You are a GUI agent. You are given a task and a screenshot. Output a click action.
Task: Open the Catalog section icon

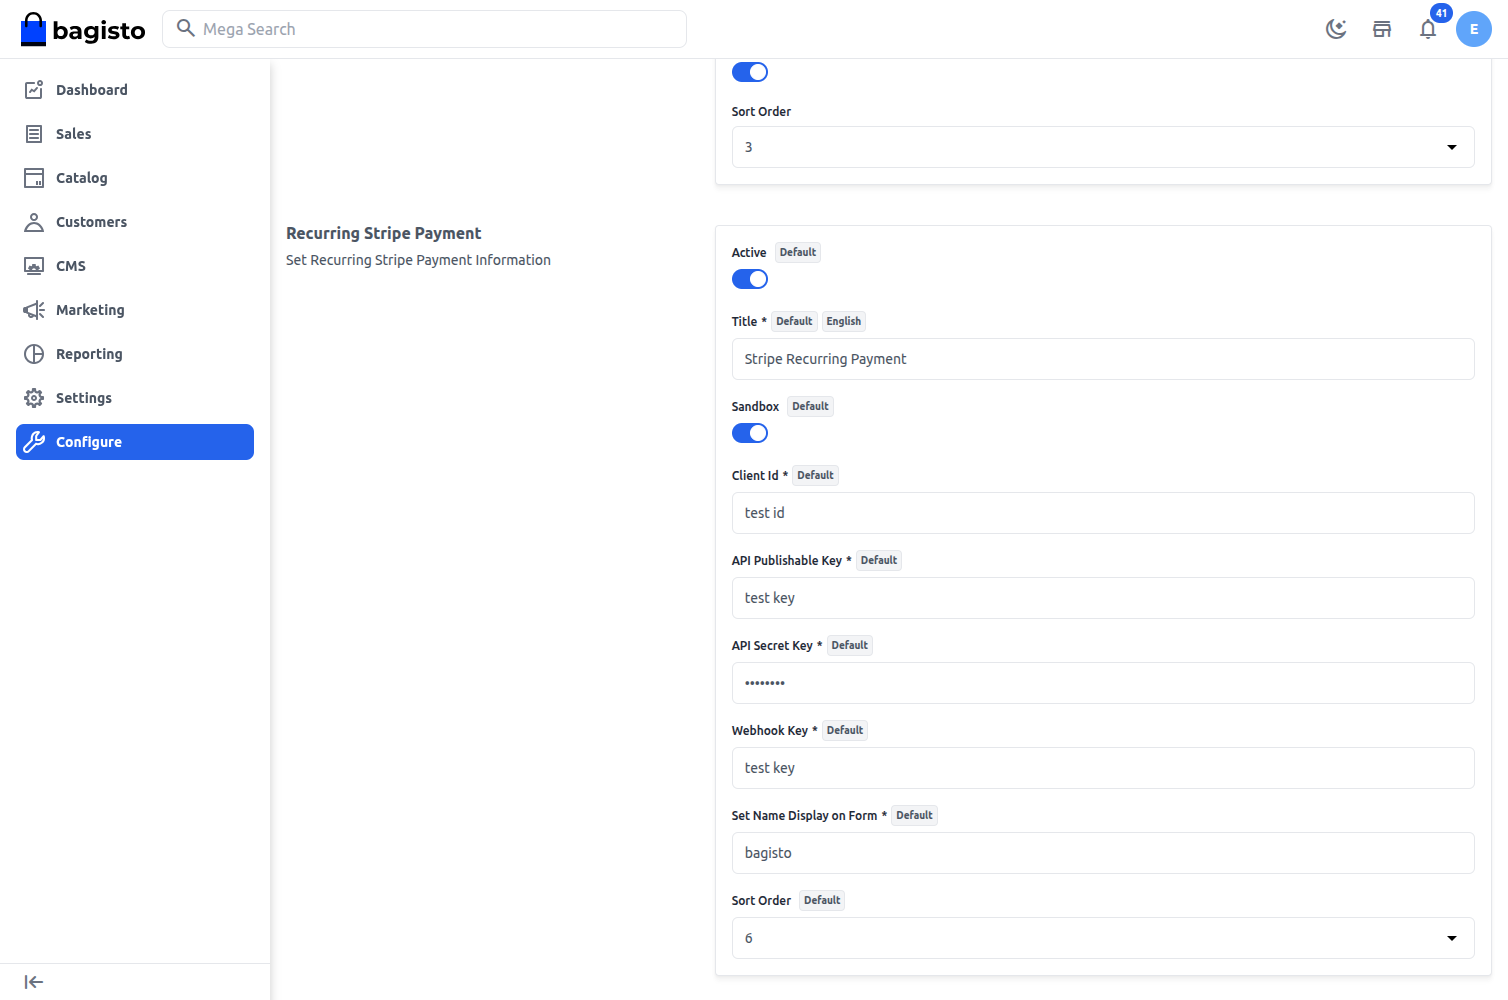(x=33, y=177)
